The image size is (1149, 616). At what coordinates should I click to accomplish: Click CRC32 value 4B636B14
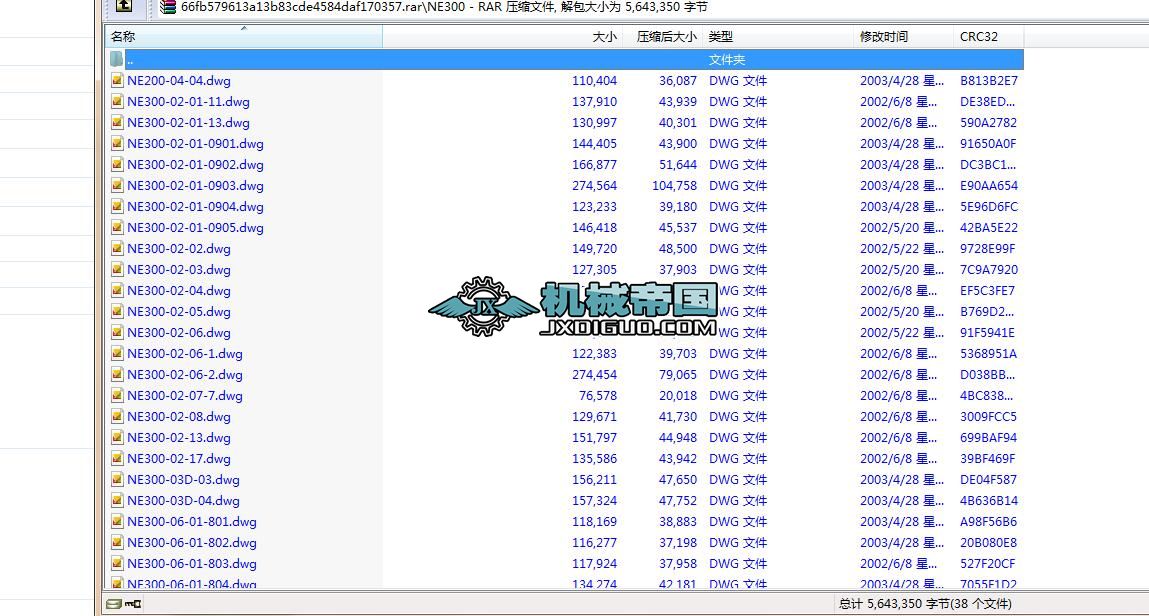(x=989, y=501)
